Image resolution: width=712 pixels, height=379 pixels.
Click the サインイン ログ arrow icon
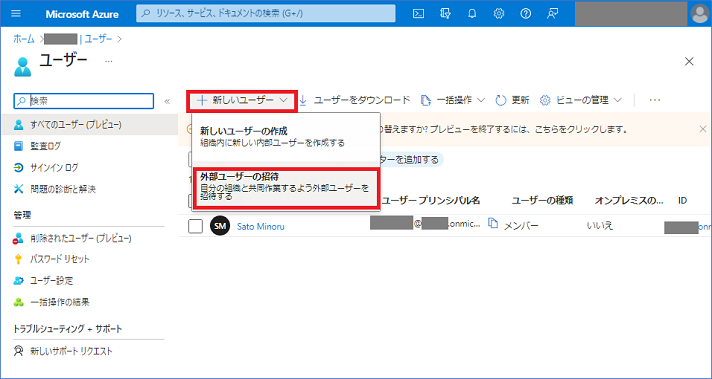click(18, 167)
